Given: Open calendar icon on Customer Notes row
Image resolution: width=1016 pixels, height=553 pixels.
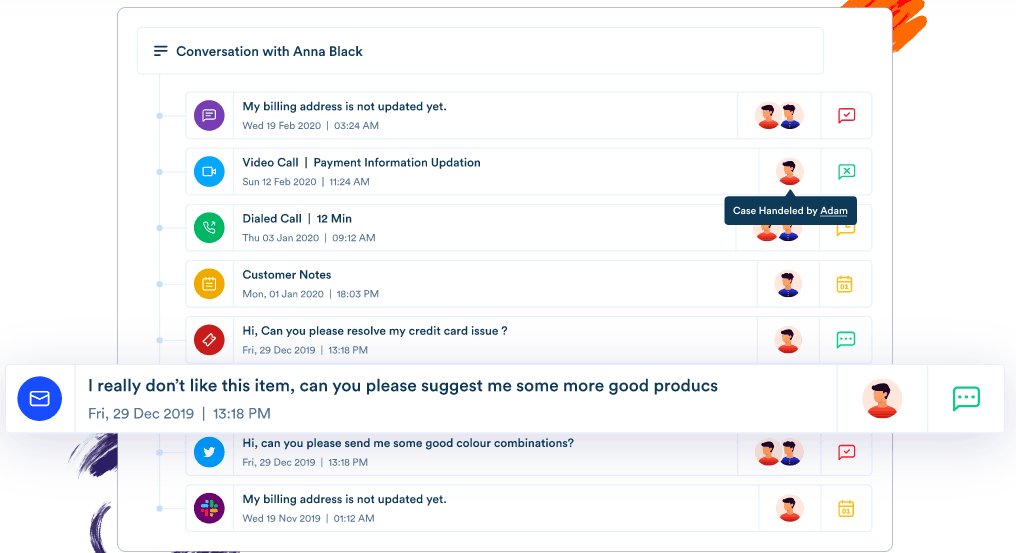Looking at the screenshot, I should coord(845,284).
